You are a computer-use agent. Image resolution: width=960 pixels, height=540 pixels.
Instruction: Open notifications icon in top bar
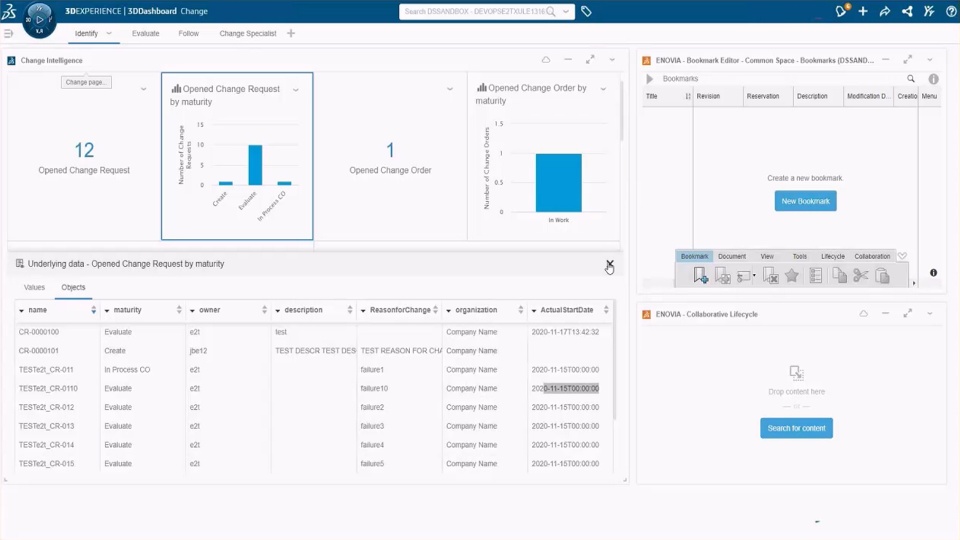(x=841, y=10)
